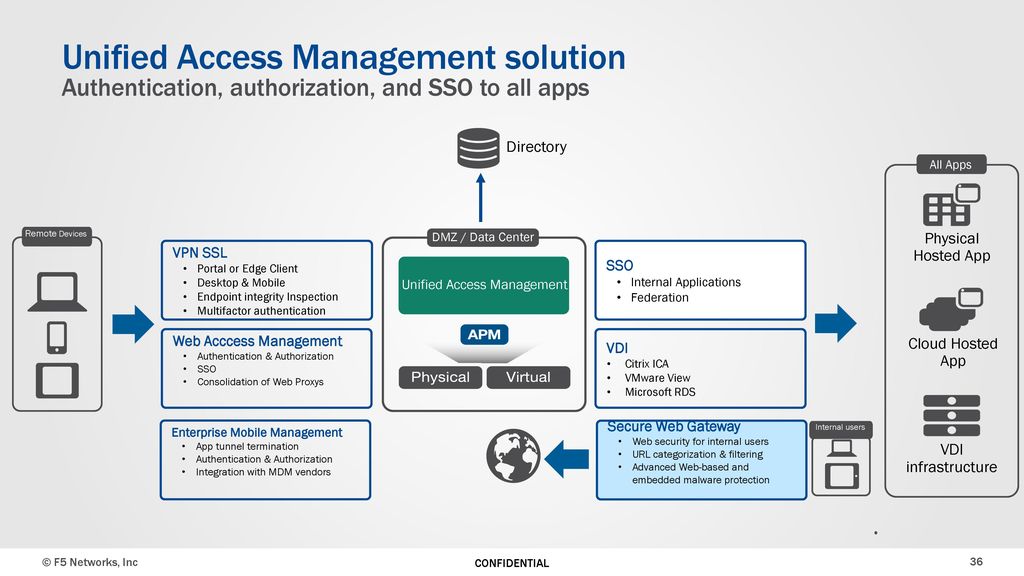This screenshot has height=576, width=1024.
Task: Select the Internal users label
Action: coord(840,428)
